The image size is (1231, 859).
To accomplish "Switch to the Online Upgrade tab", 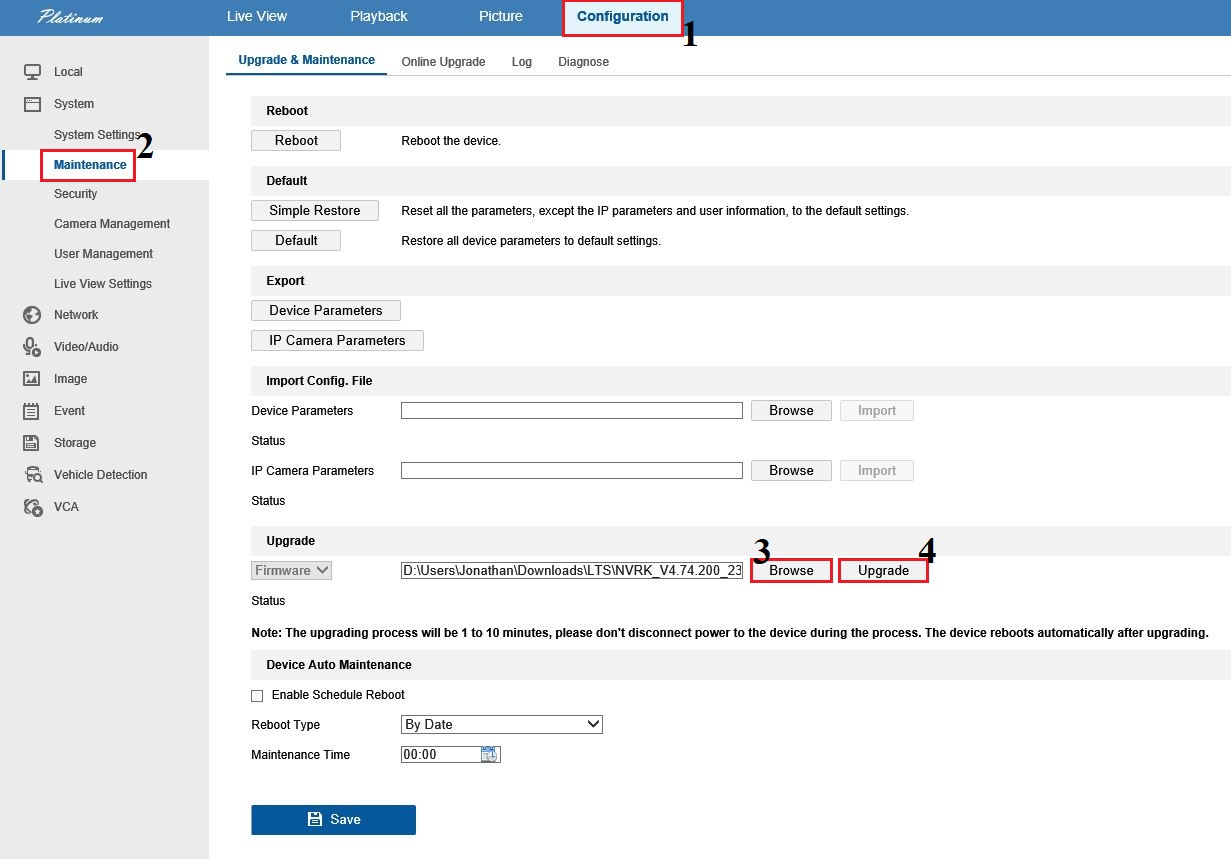I will (443, 61).
